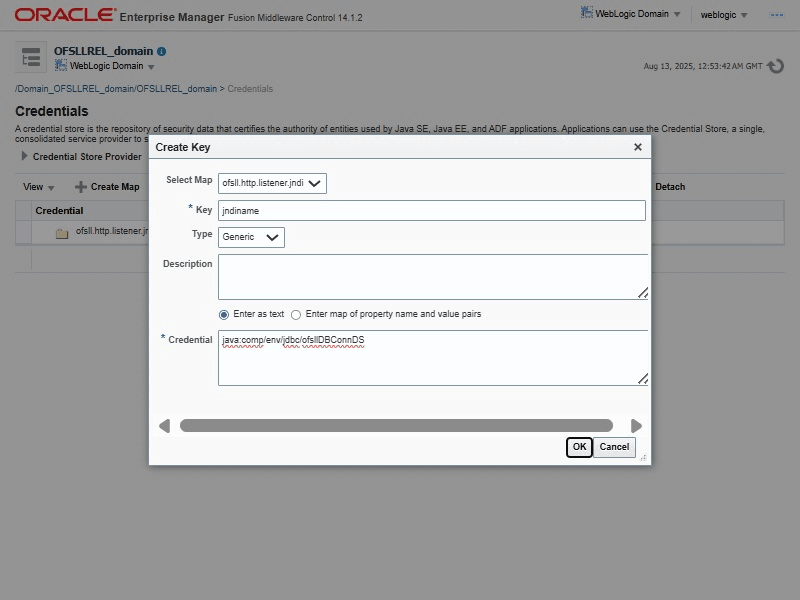
Task: Open the target navigation tree icon
Action: [x=31, y=57]
